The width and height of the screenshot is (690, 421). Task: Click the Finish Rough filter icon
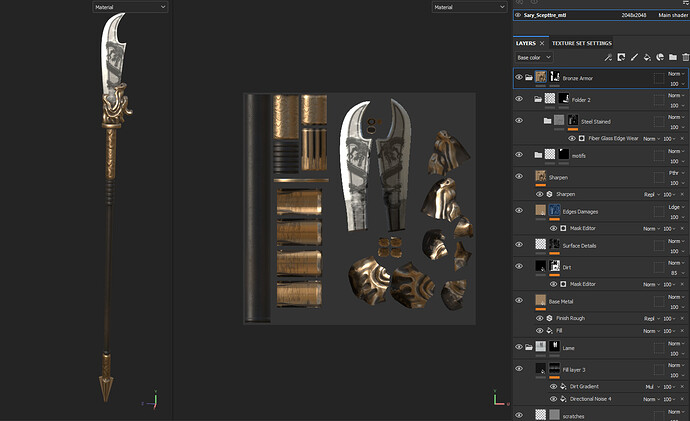coord(549,318)
